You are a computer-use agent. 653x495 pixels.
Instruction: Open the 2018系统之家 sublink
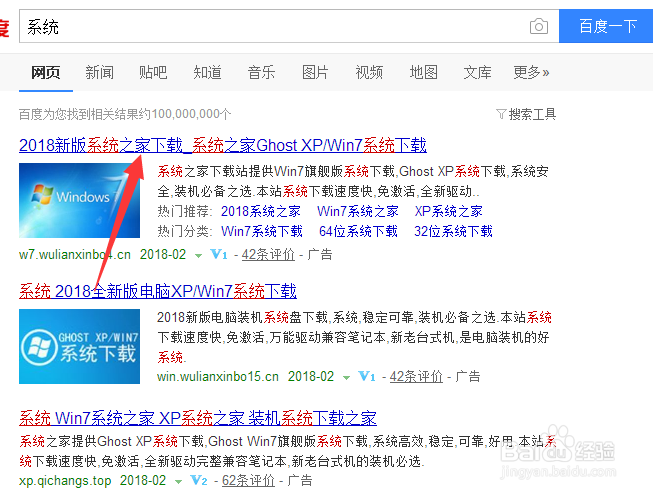261,211
